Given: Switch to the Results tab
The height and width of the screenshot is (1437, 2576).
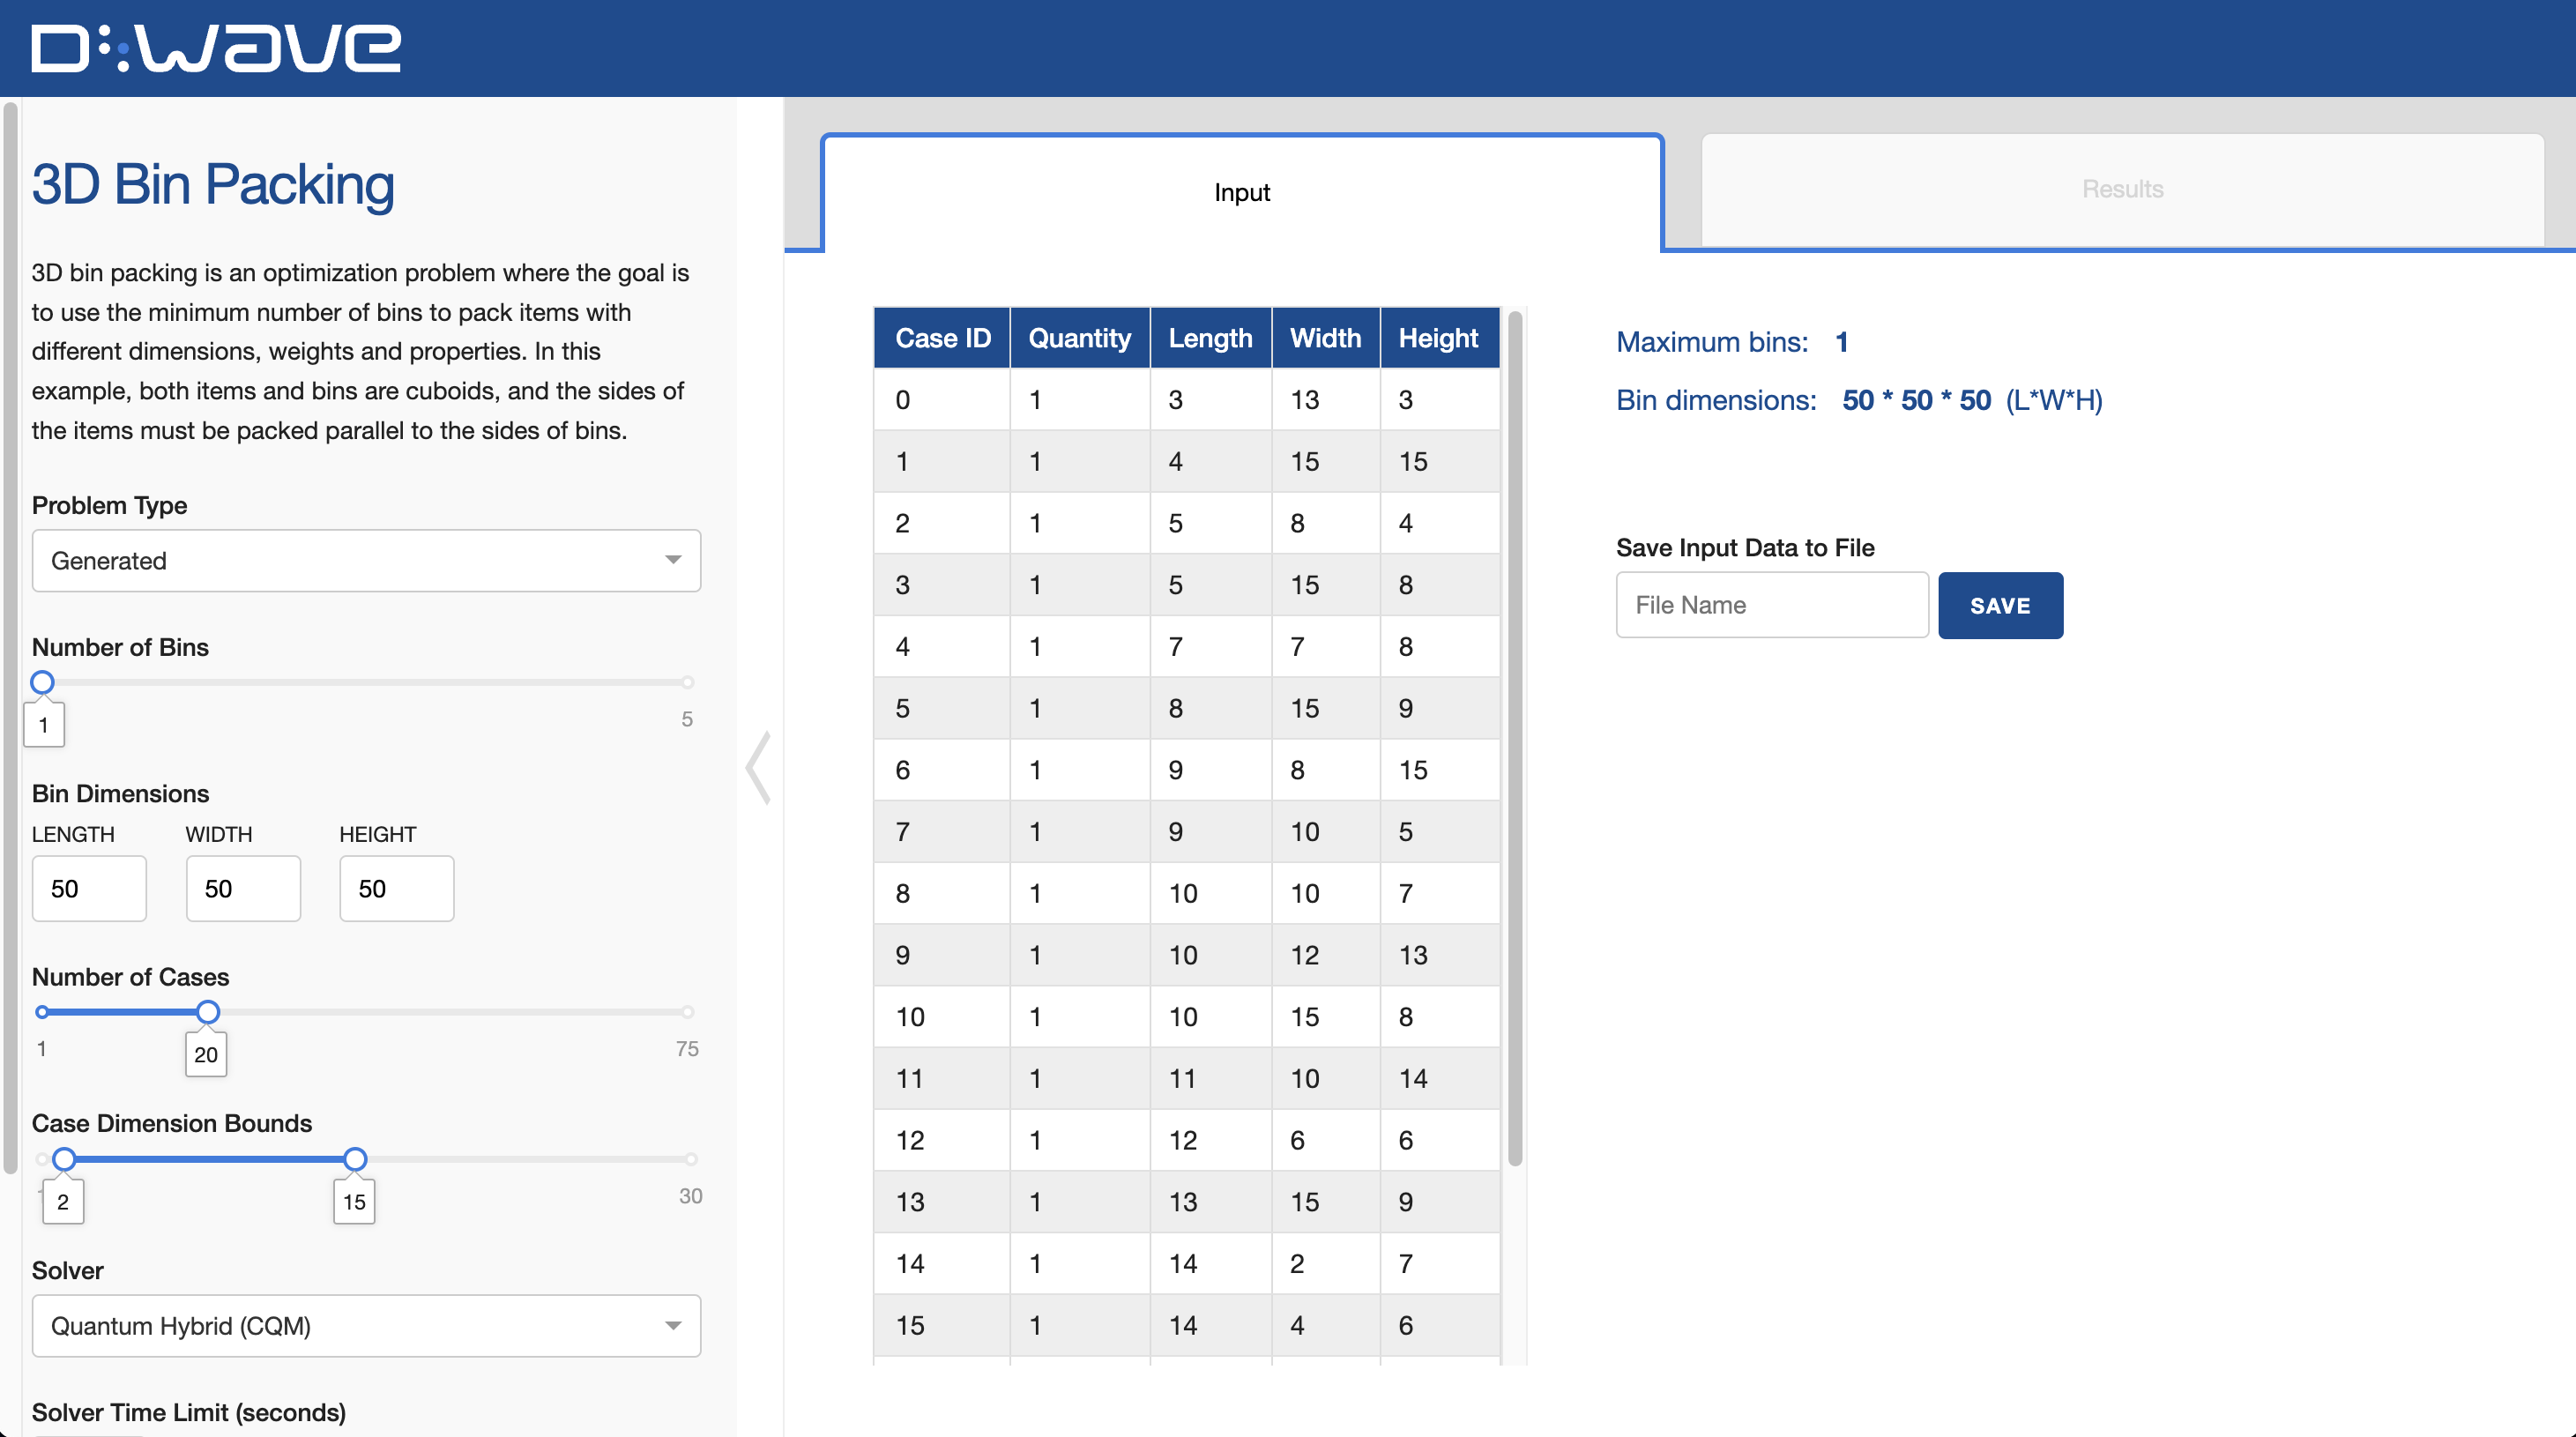Looking at the screenshot, I should [2121, 189].
